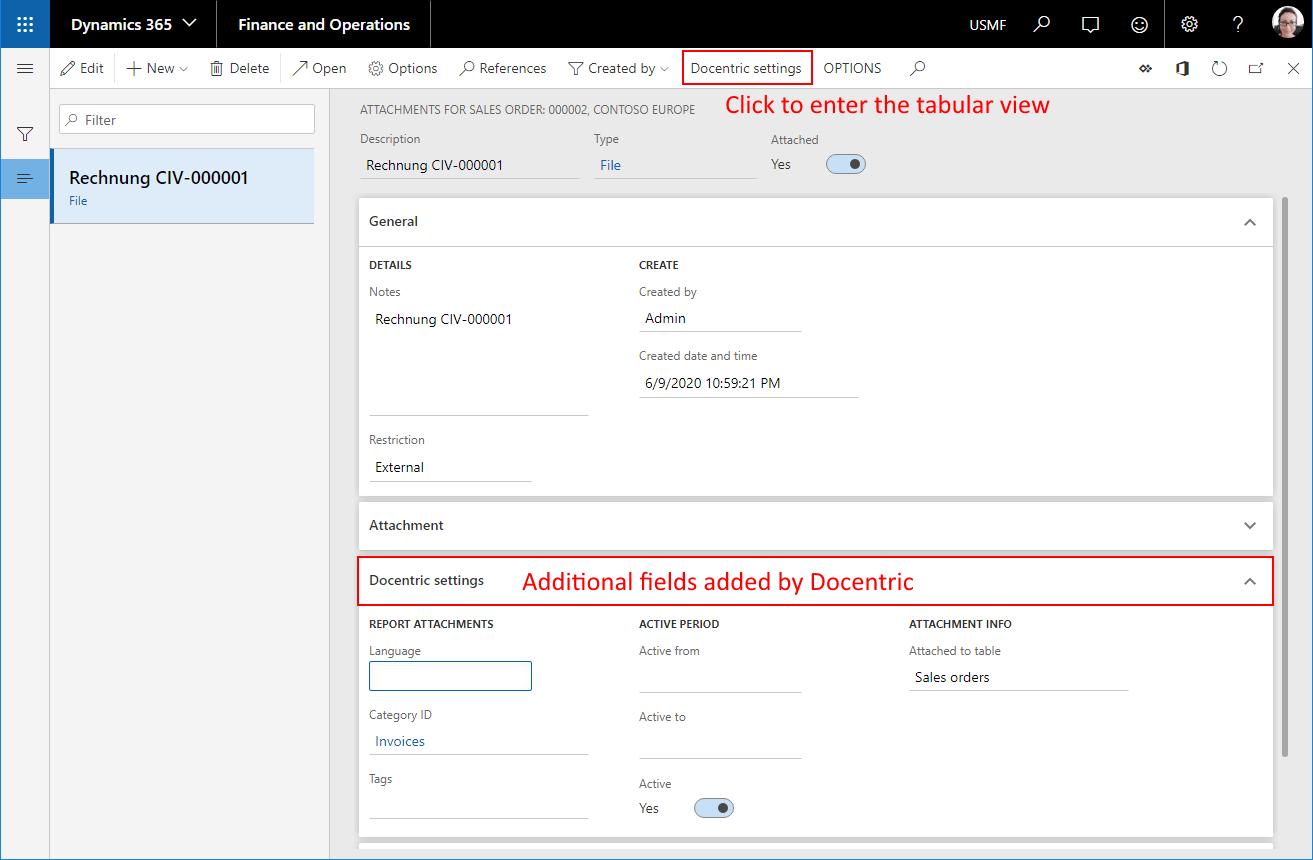Screen dimensions: 1313x860
Task: Open the personalization diamond icon
Action: pos(1145,68)
